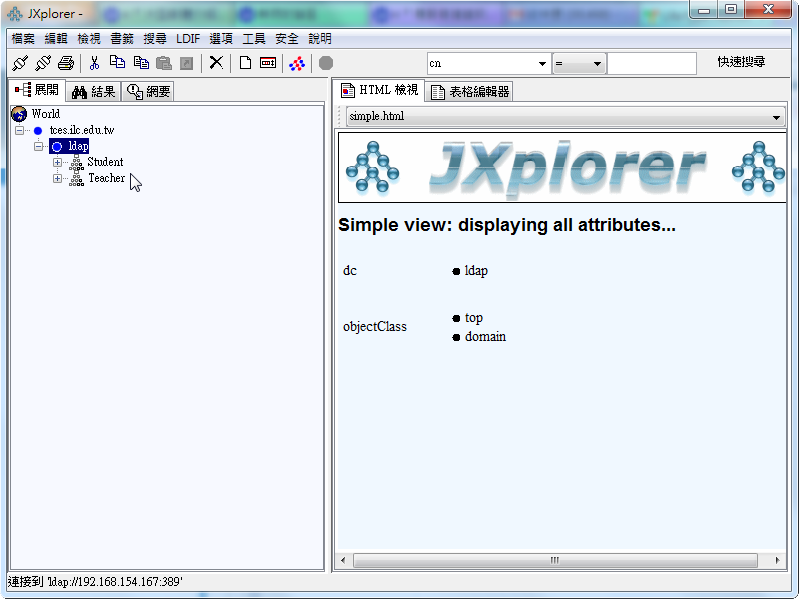The height and width of the screenshot is (599, 799).
Task: Open the 說明 menu
Action: click(320, 39)
